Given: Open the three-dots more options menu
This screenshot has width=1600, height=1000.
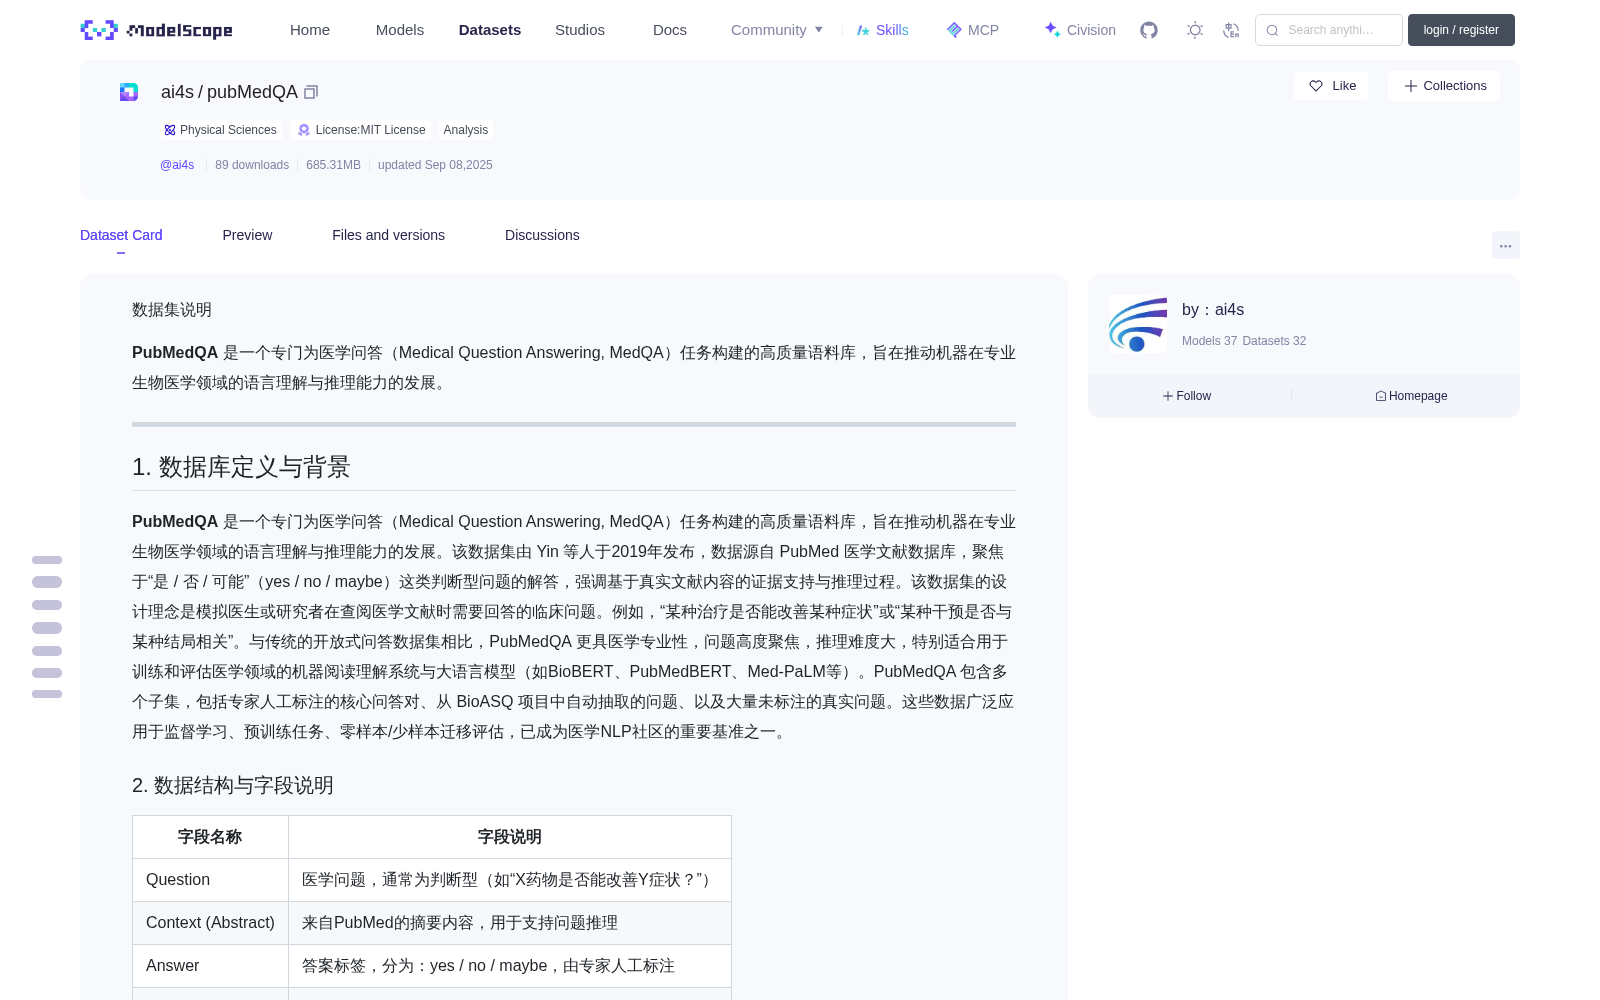Looking at the screenshot, I should tap(1505, 245).
